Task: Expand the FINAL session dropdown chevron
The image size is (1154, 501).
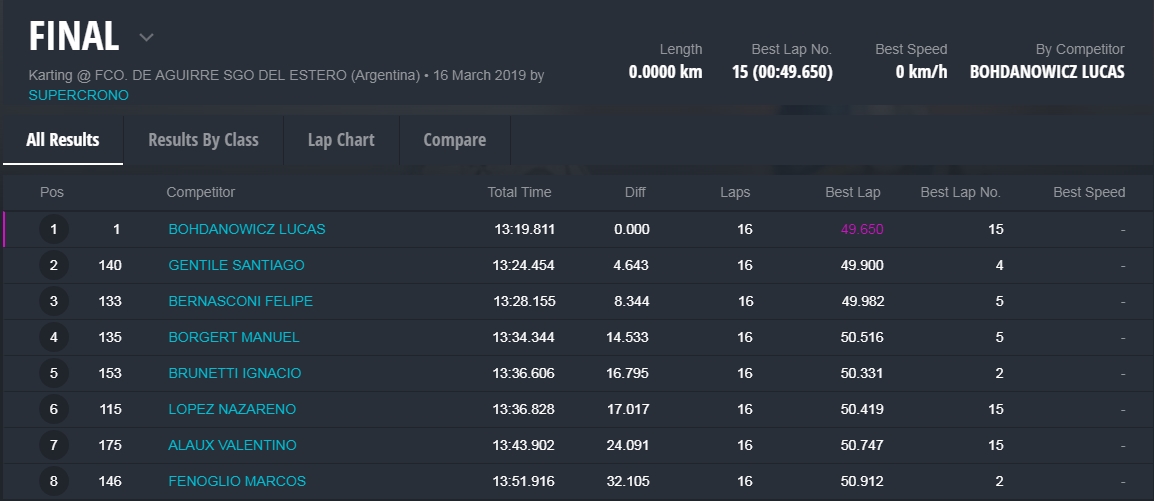Action: [x=146, y=38]
